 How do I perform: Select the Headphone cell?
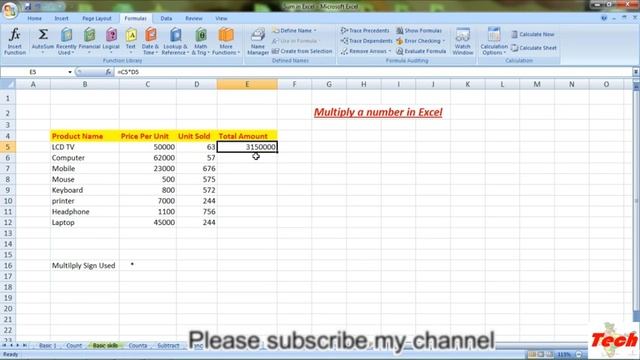85,211
